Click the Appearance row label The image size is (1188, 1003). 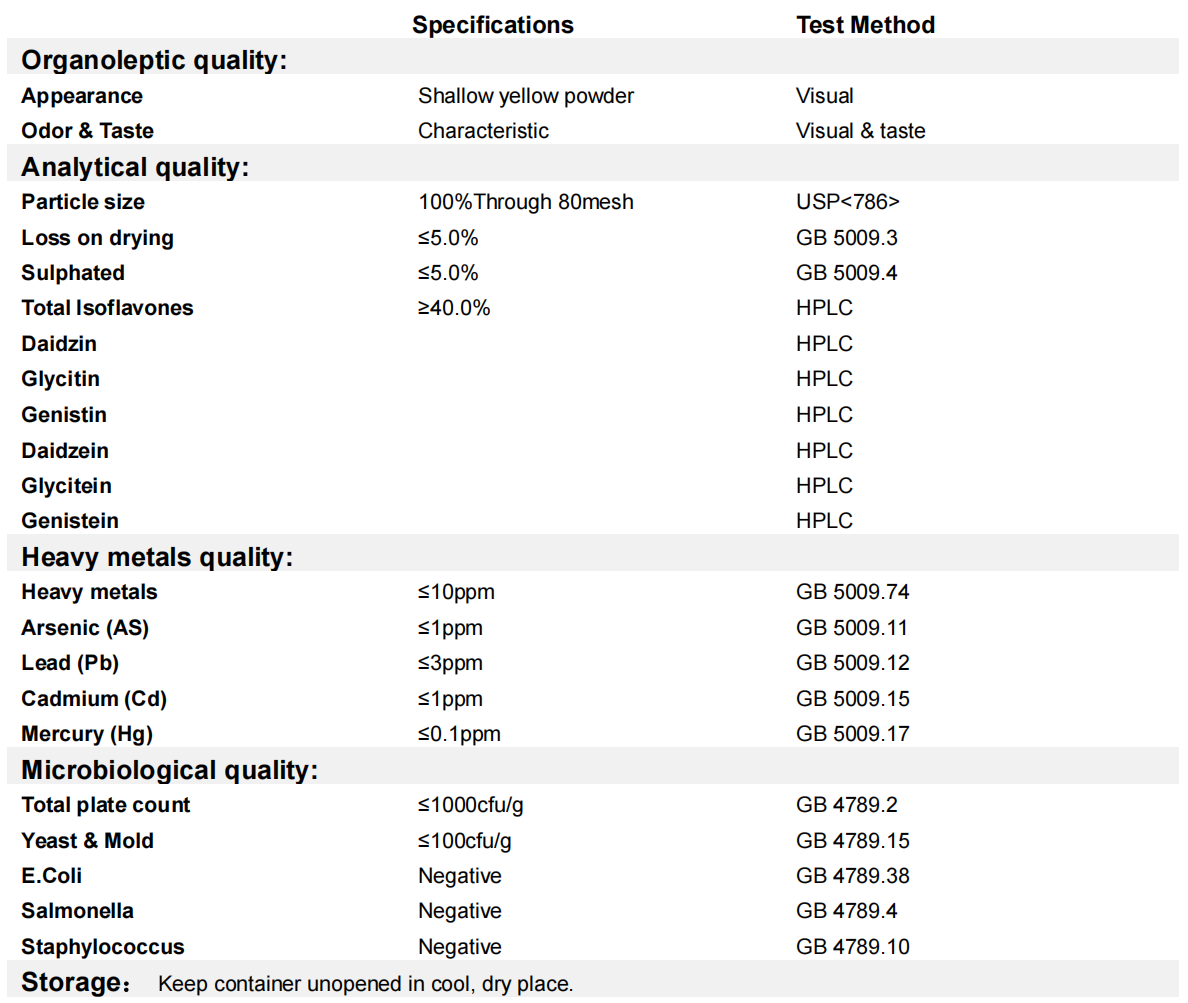[x=82, y=96]
